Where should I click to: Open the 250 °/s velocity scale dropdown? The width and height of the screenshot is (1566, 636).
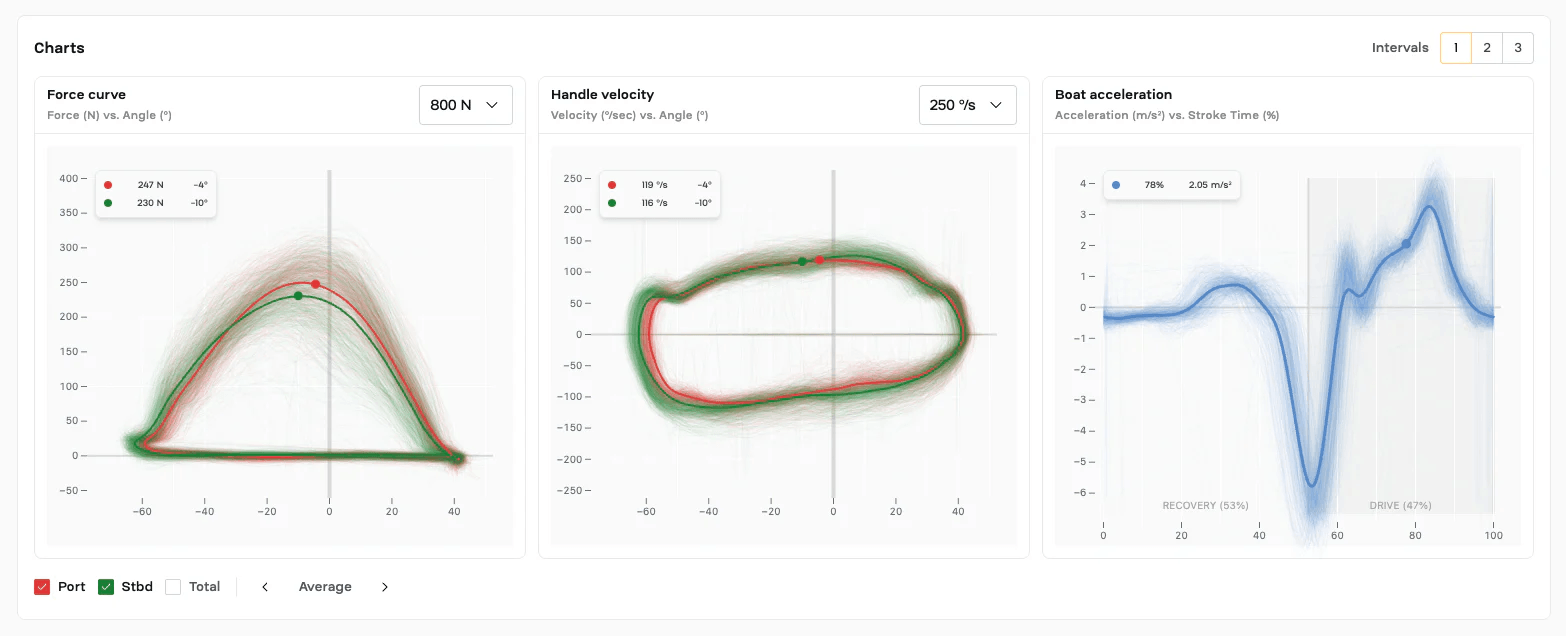tap(967, 105)
